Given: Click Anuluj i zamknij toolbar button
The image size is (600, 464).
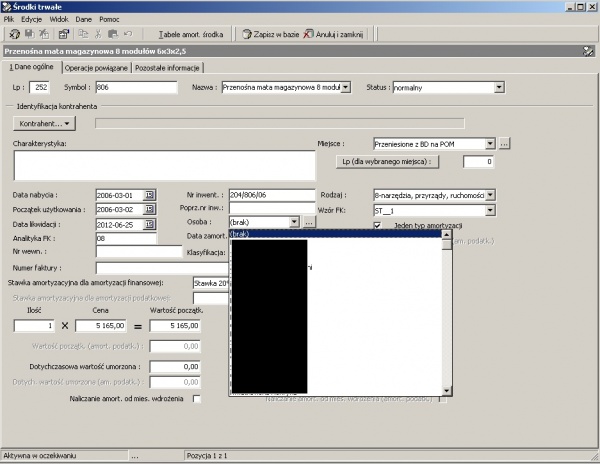Looking at the screenshot, I should coord(333,34).
